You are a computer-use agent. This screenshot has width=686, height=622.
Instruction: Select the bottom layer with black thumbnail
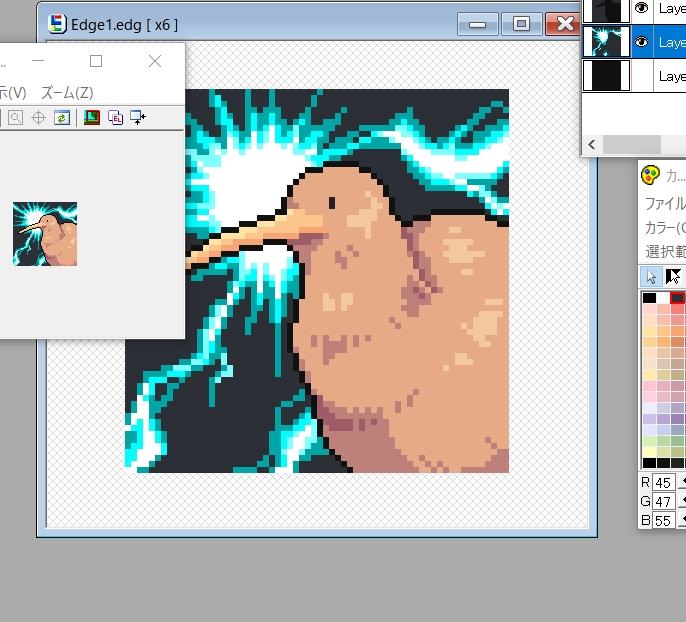click(606, 76)
